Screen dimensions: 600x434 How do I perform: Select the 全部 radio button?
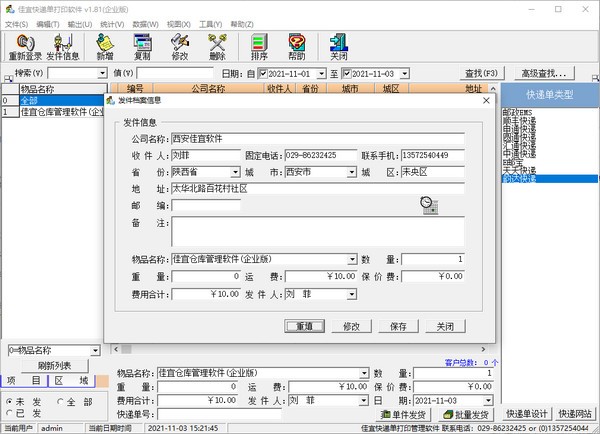61,401
